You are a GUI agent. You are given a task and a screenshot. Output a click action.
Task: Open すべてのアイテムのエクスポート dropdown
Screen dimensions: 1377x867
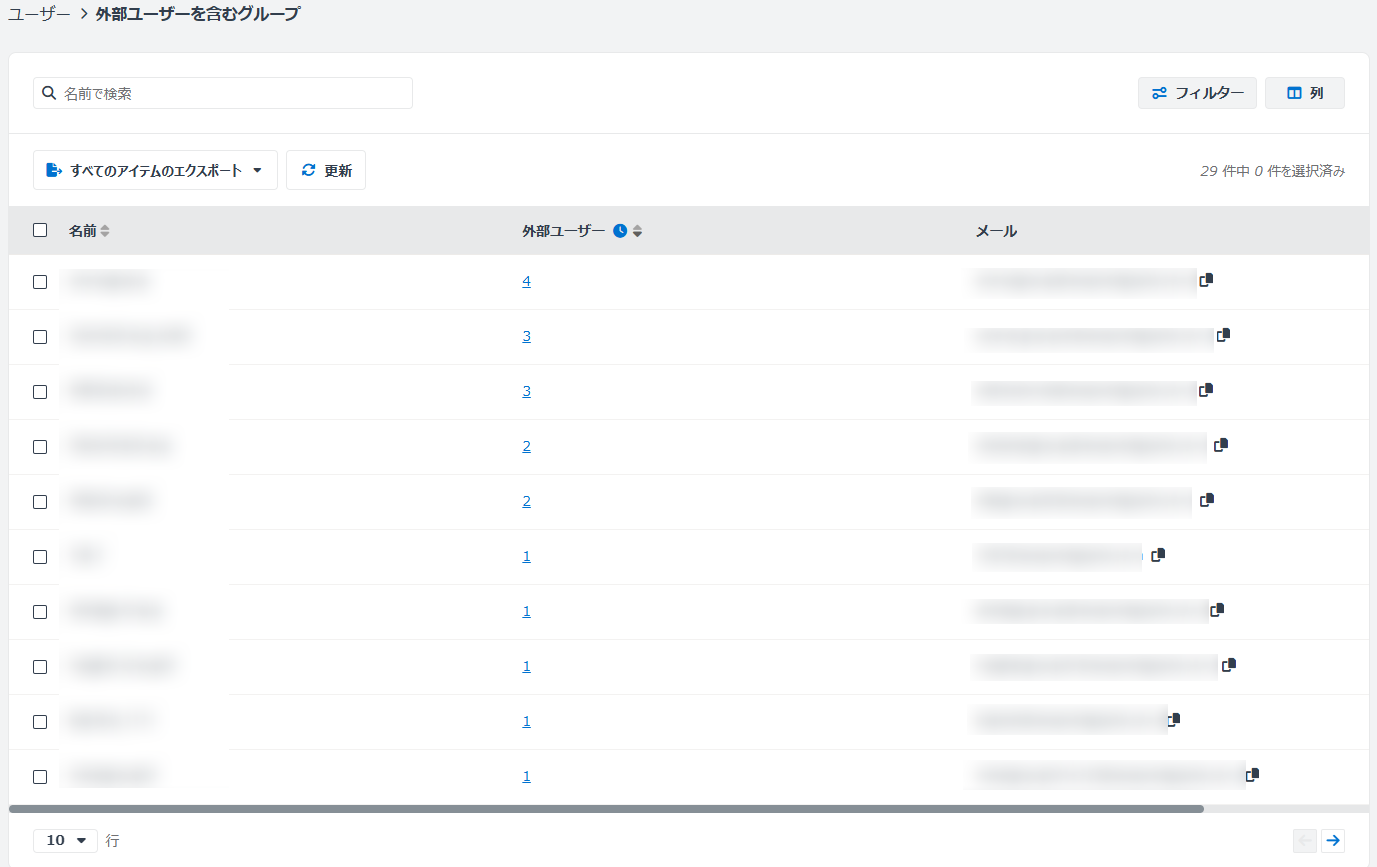coord(155,170)
